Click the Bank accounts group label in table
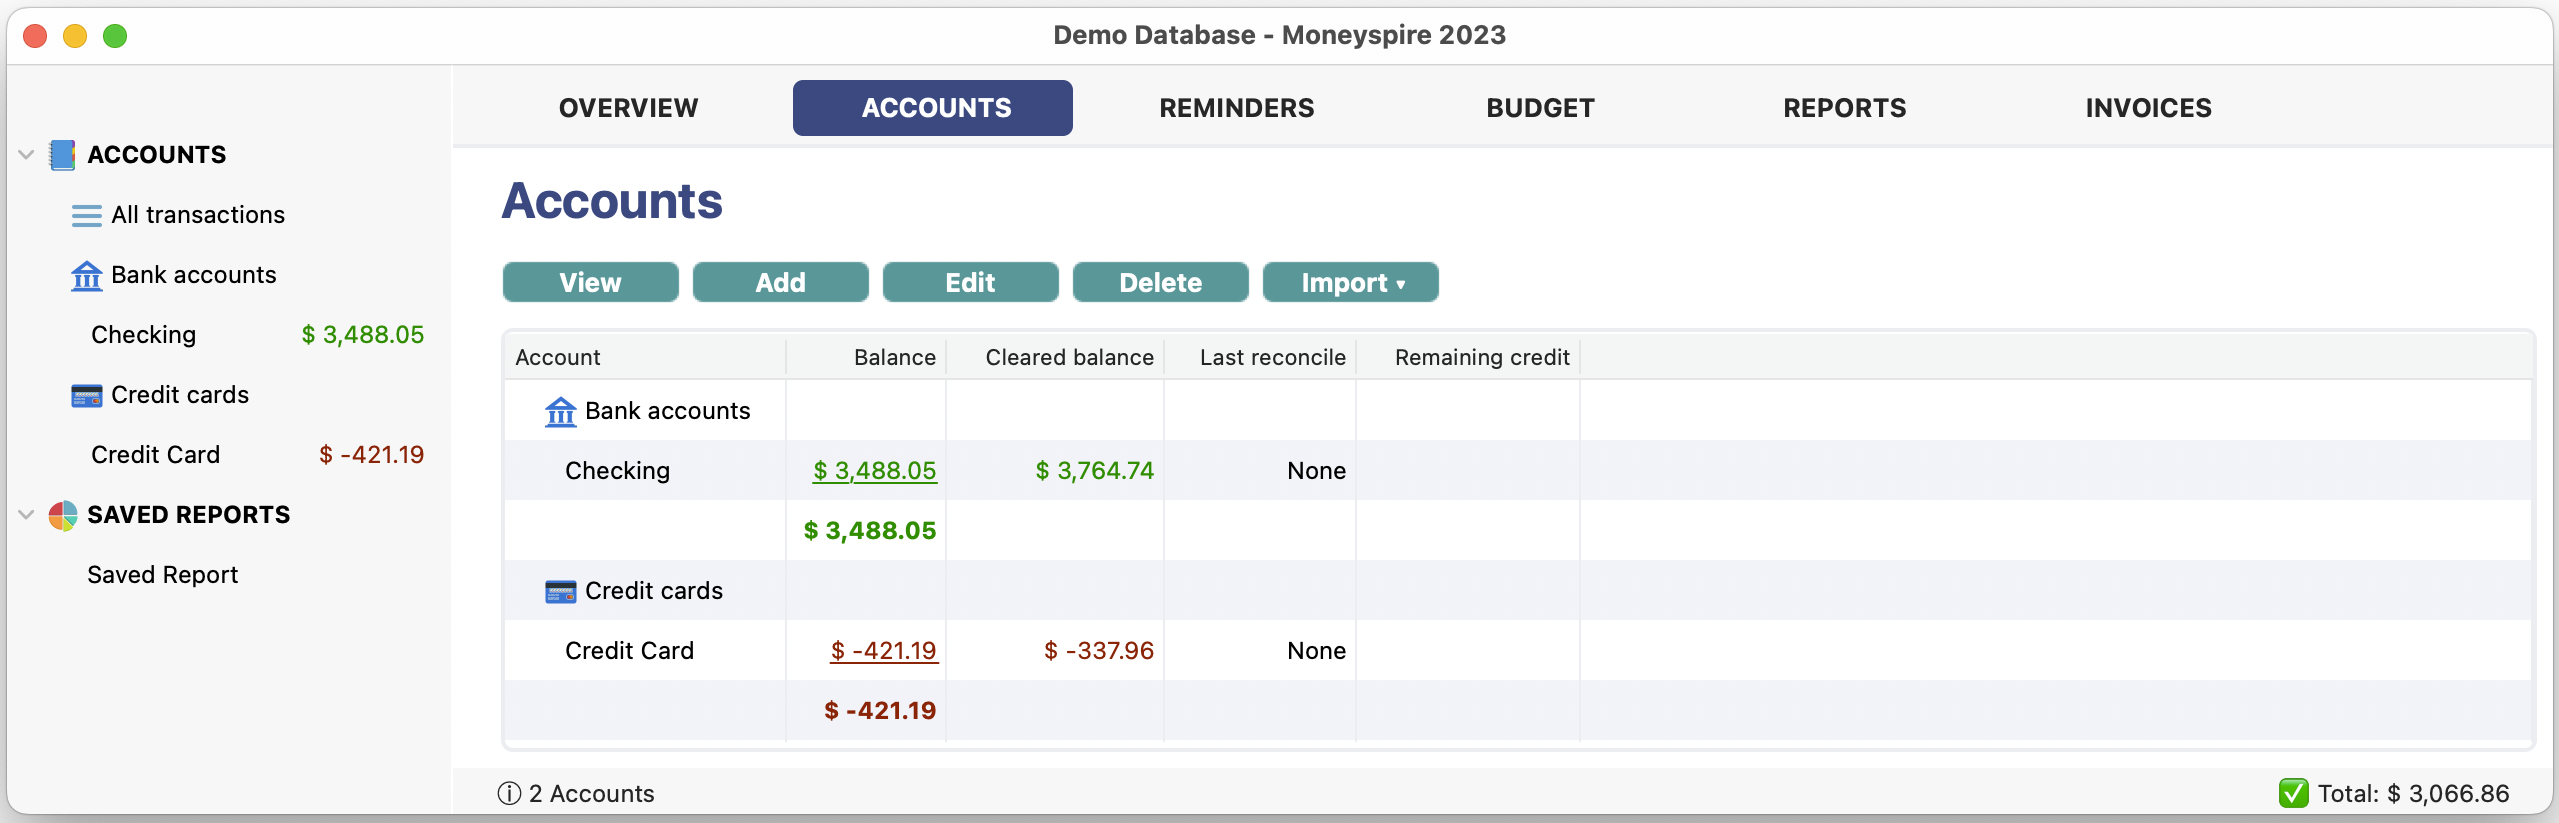The width and height of the screenshot is (2559, 823). pyautogui.click(x=668, y=411)
